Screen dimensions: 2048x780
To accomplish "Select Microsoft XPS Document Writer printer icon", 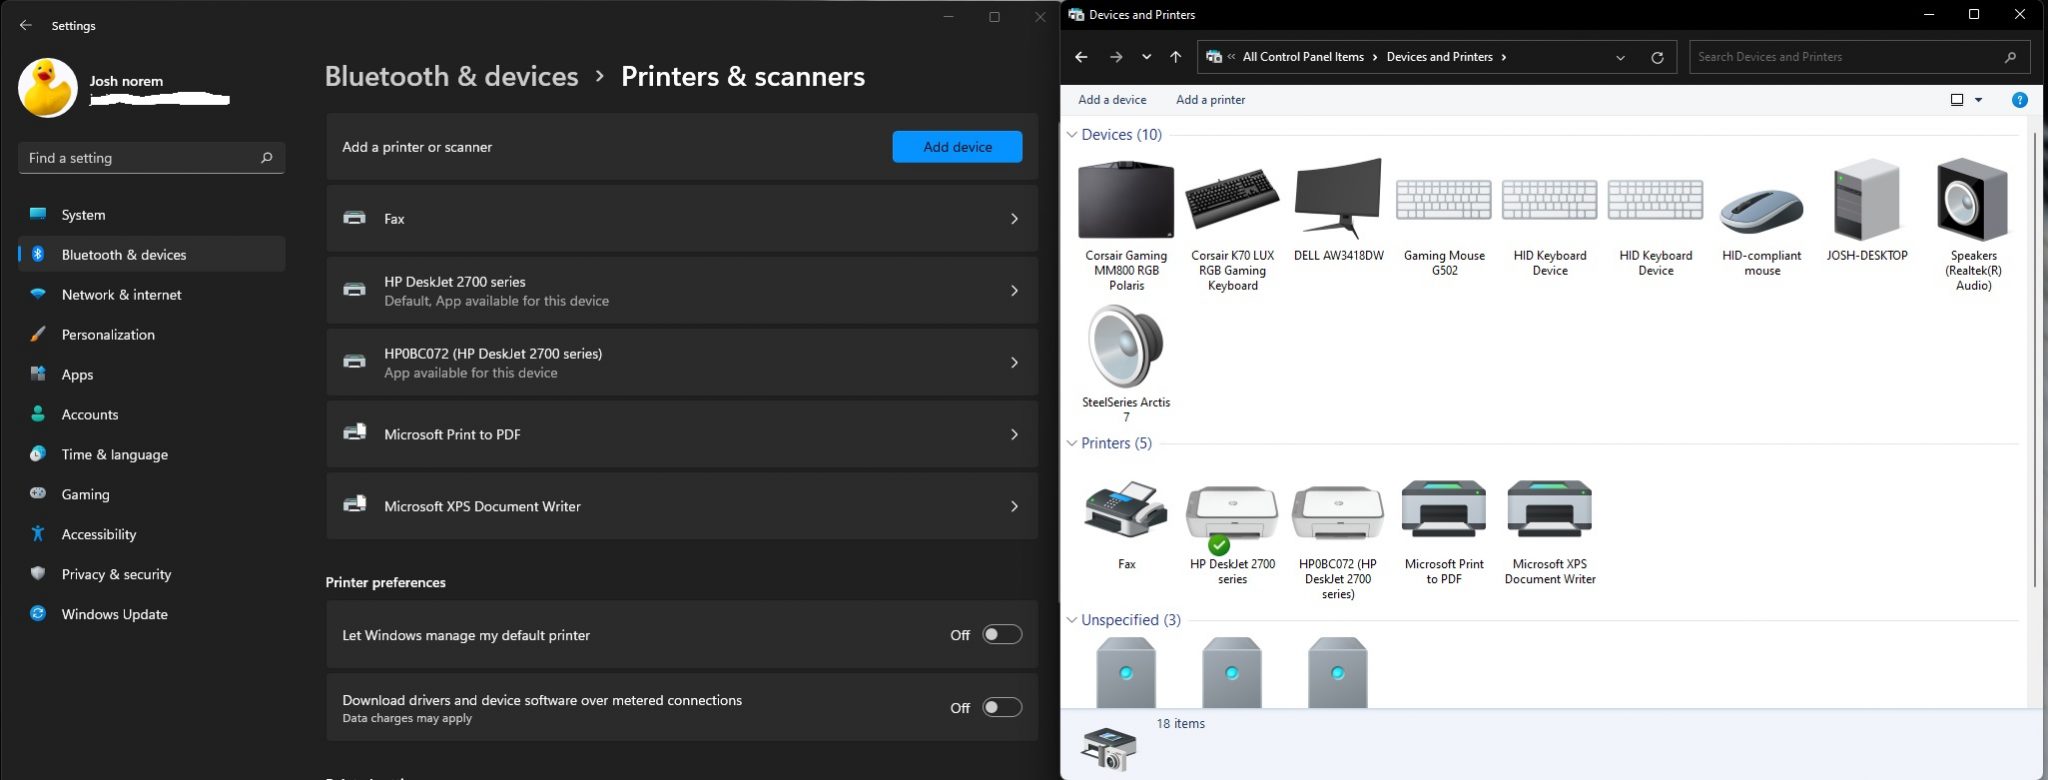I will click(1549, 510).
